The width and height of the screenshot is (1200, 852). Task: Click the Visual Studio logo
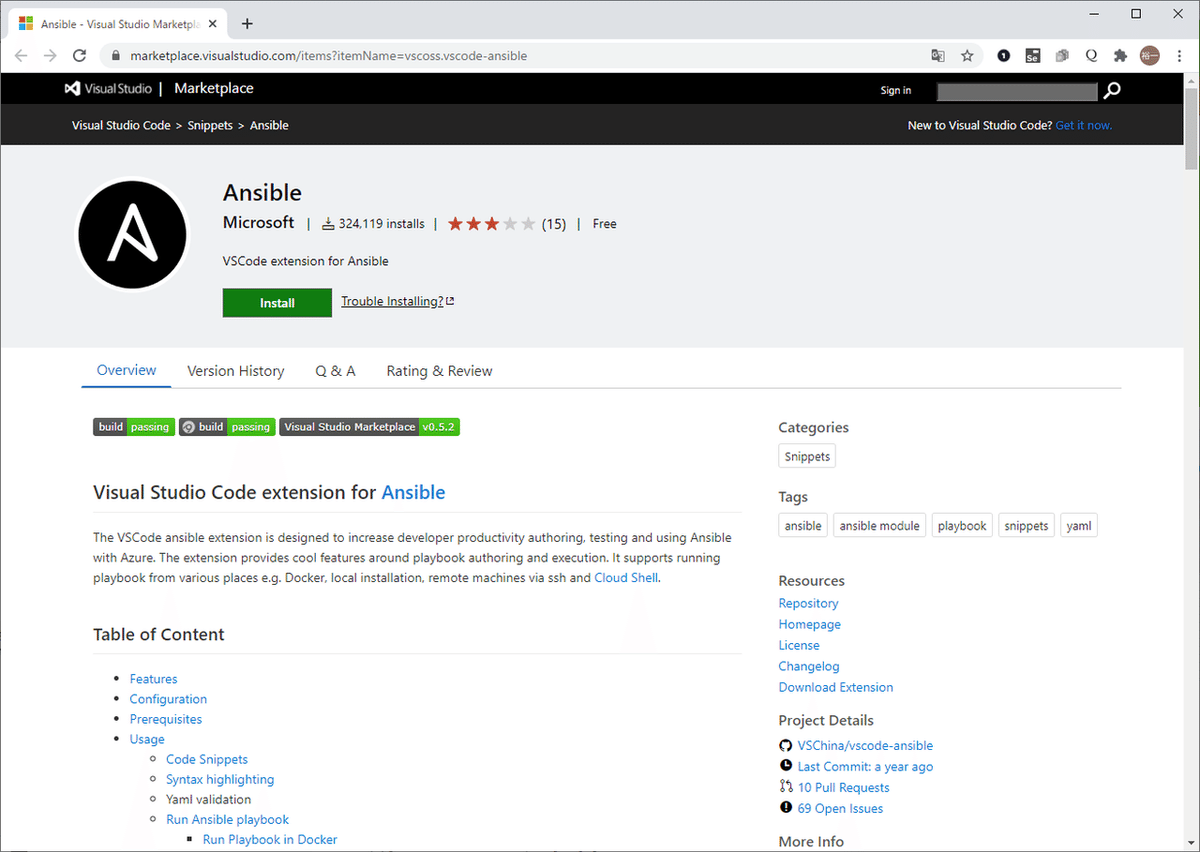pos(107,89)
